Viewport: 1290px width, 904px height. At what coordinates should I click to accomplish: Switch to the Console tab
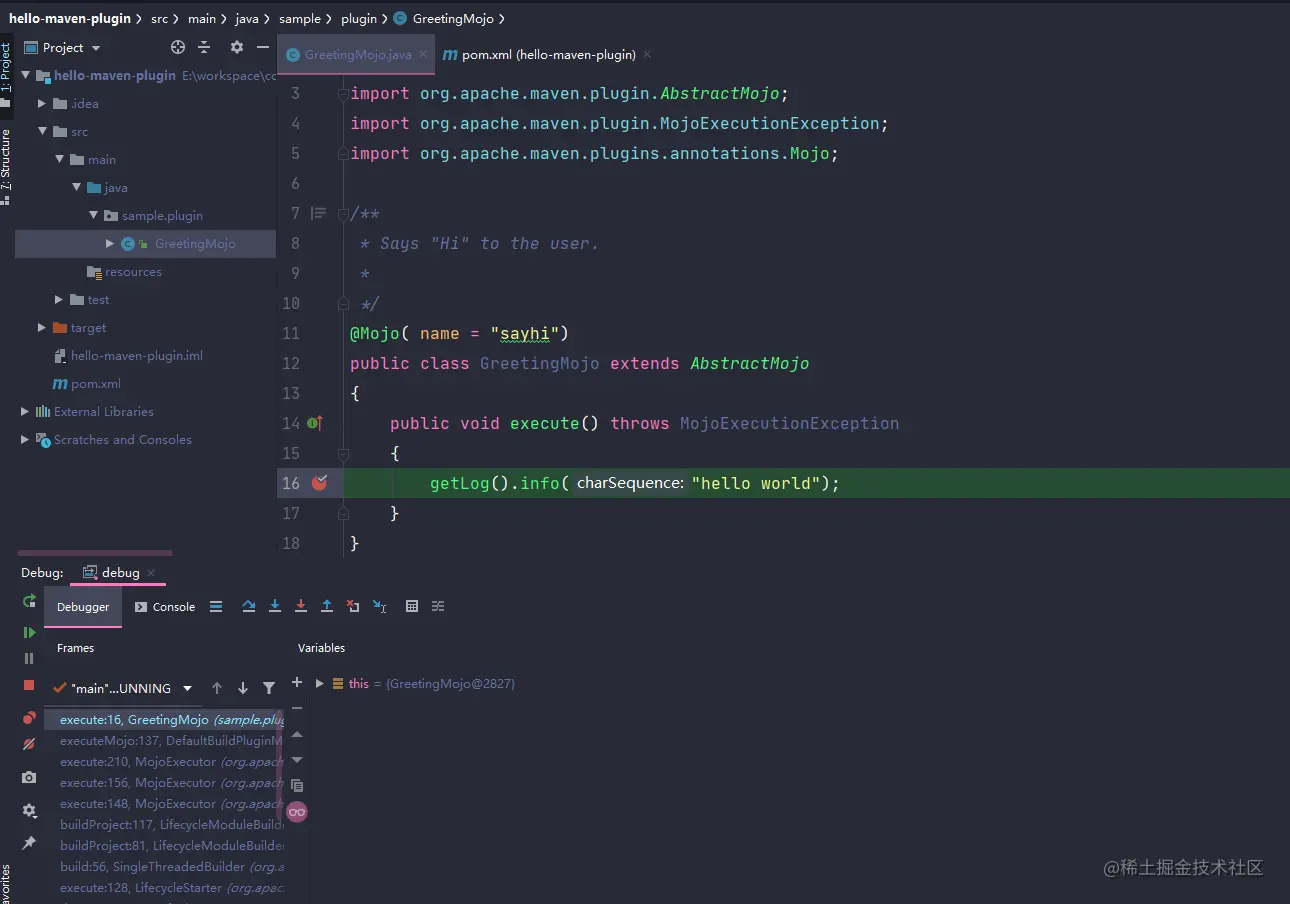(165, 607)
